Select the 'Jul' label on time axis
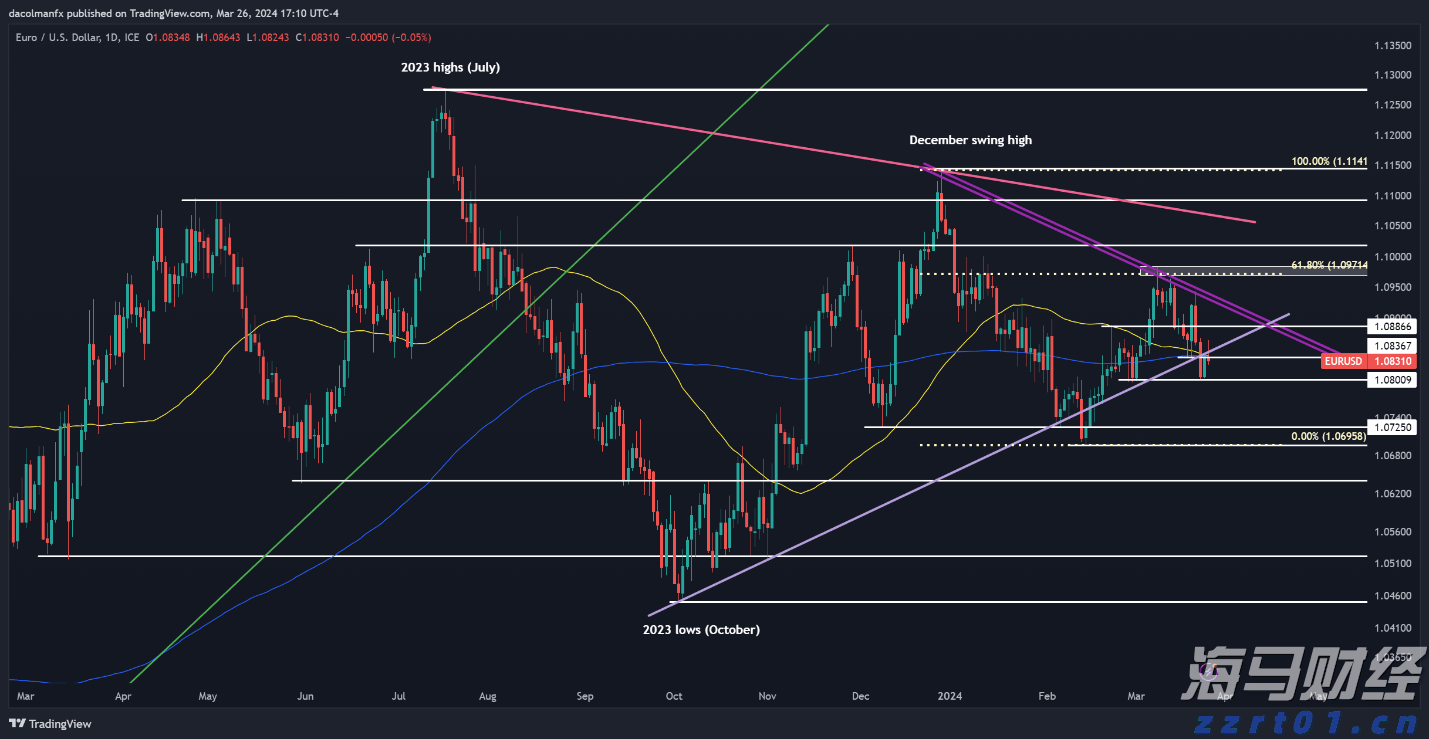 [x=398, y=694]
